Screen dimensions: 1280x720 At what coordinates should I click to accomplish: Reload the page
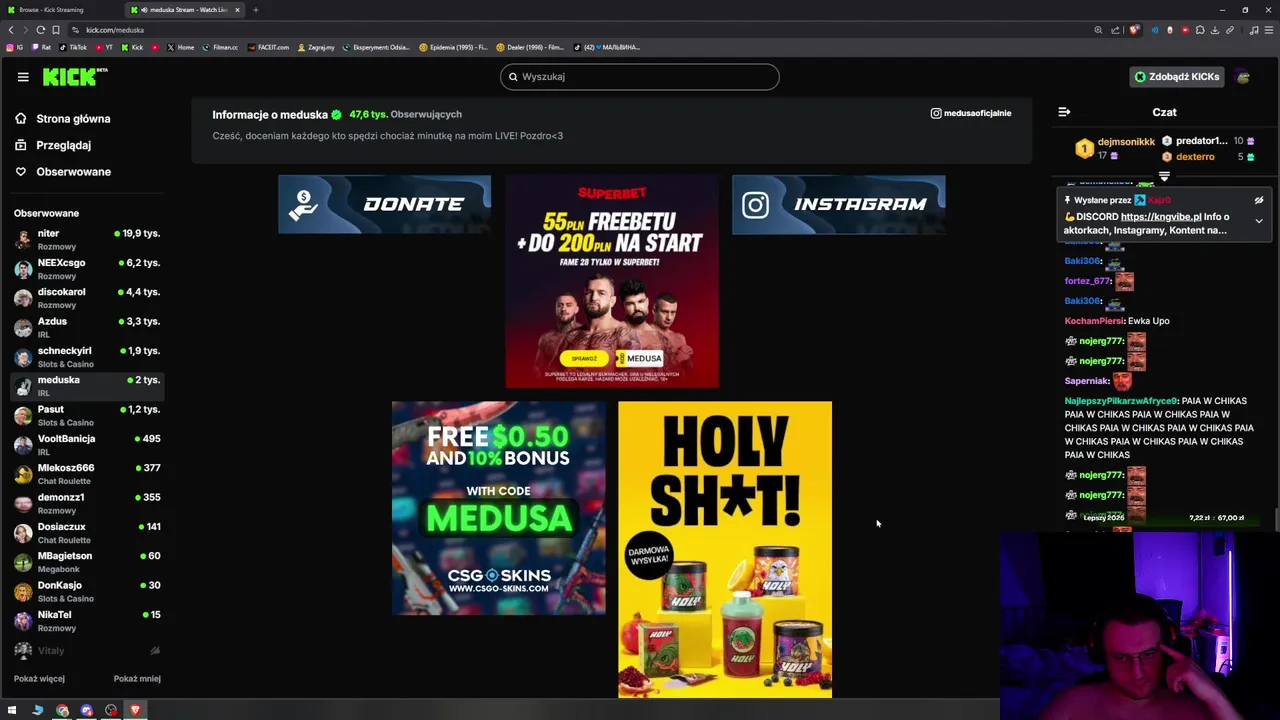40,30
